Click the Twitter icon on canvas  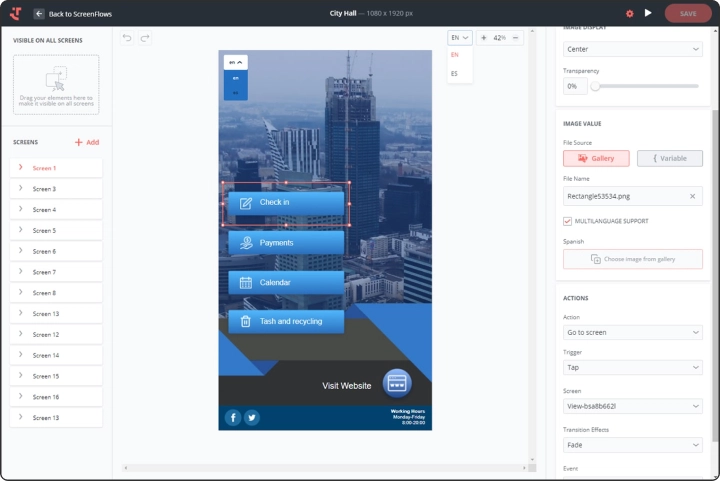click(252, 417)
